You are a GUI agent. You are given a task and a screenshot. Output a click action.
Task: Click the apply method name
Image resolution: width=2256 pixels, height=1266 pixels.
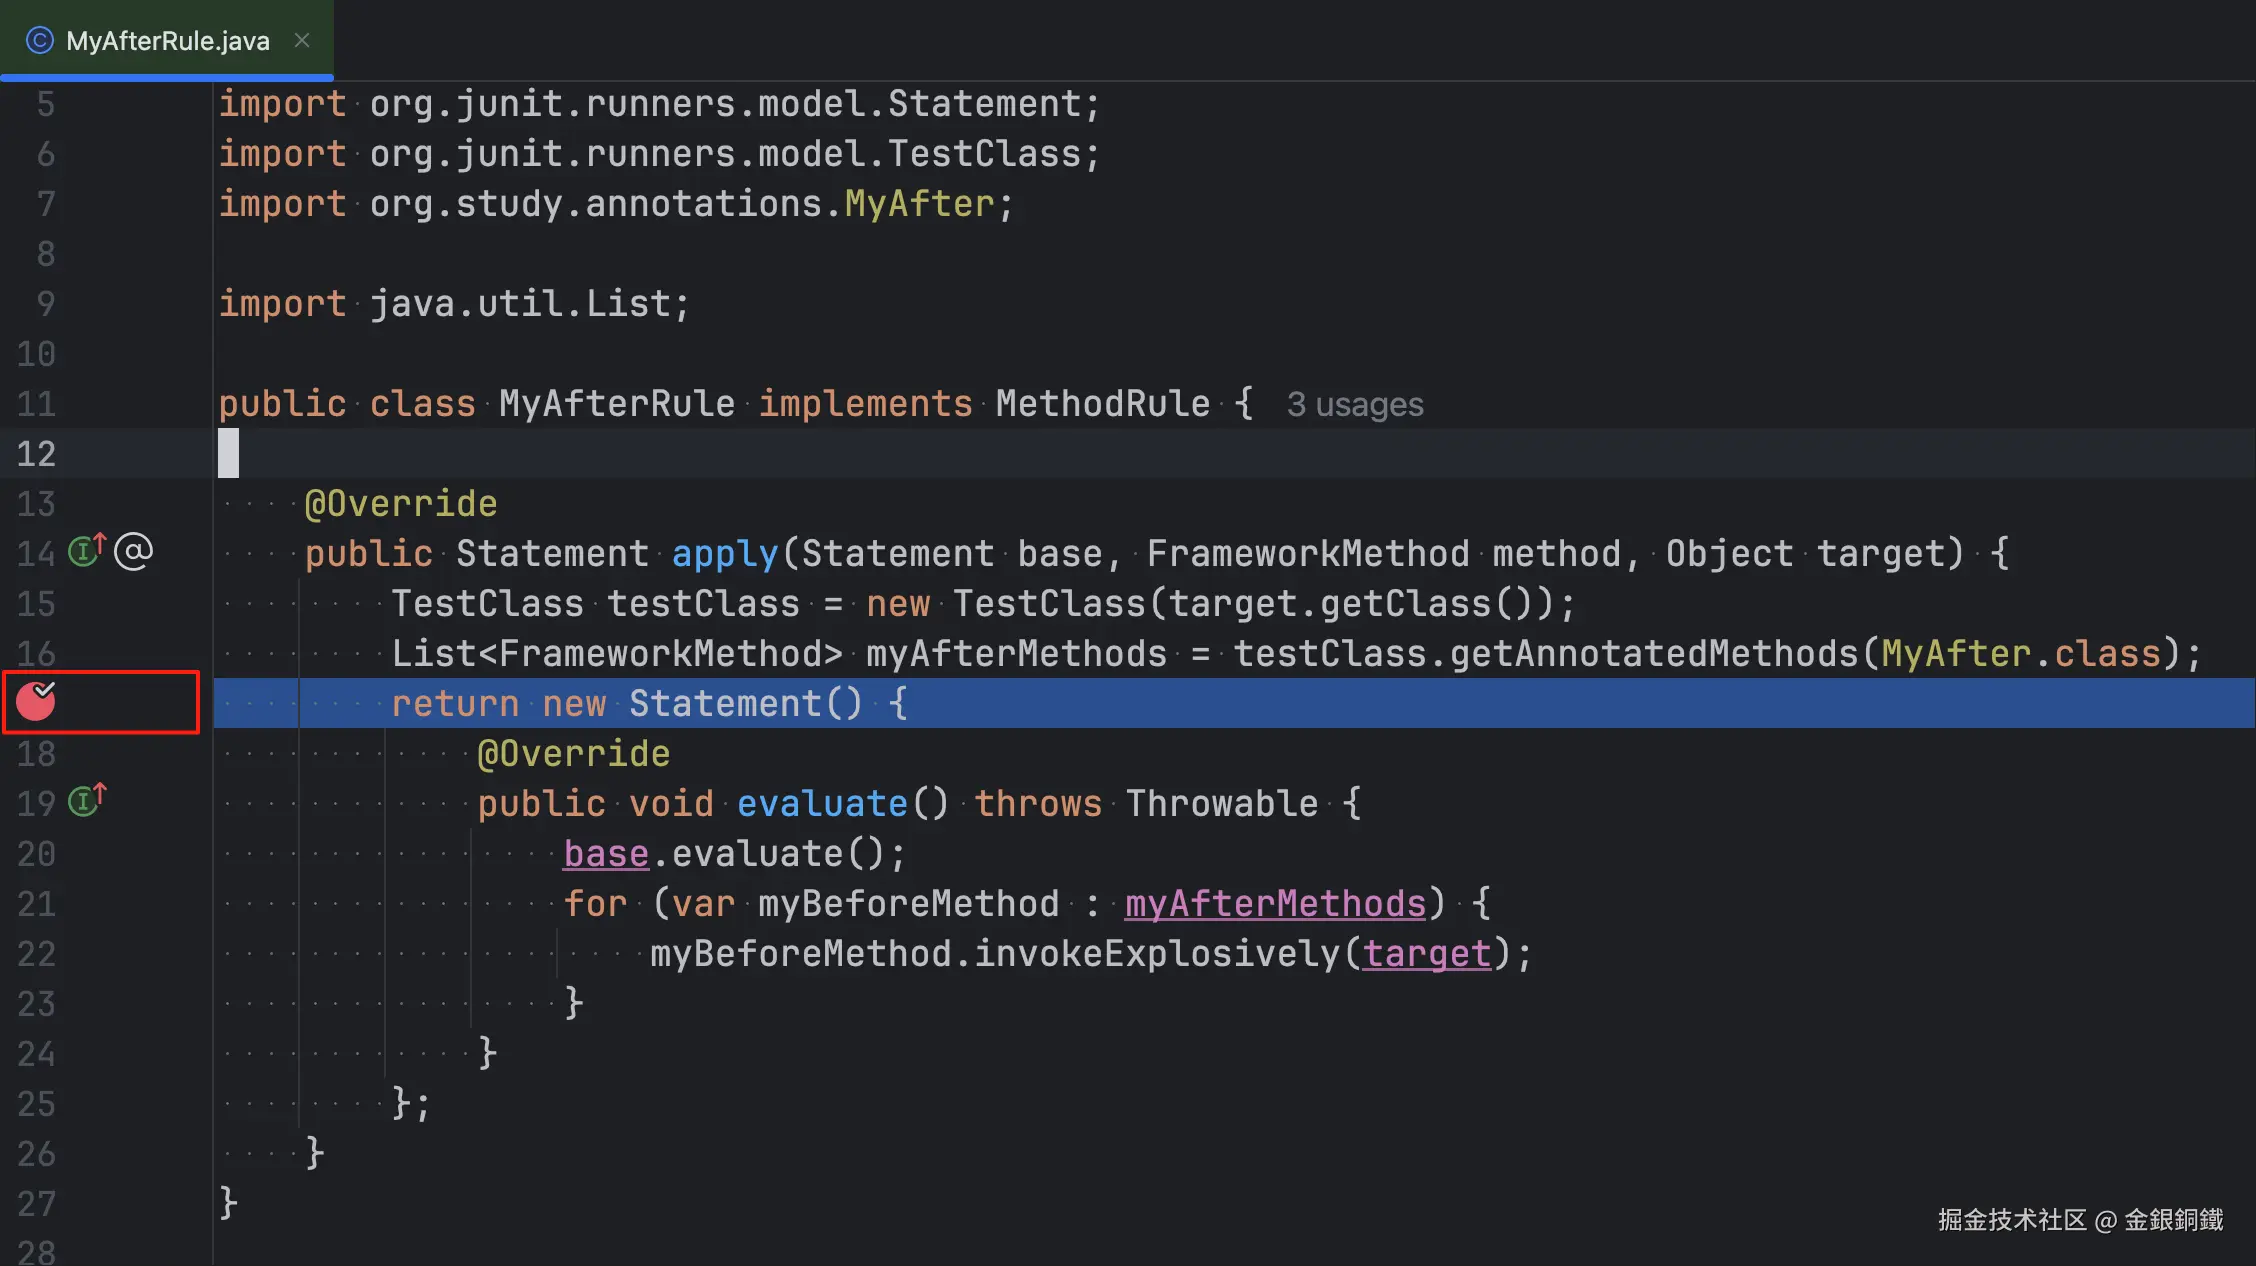coord(724,554)
